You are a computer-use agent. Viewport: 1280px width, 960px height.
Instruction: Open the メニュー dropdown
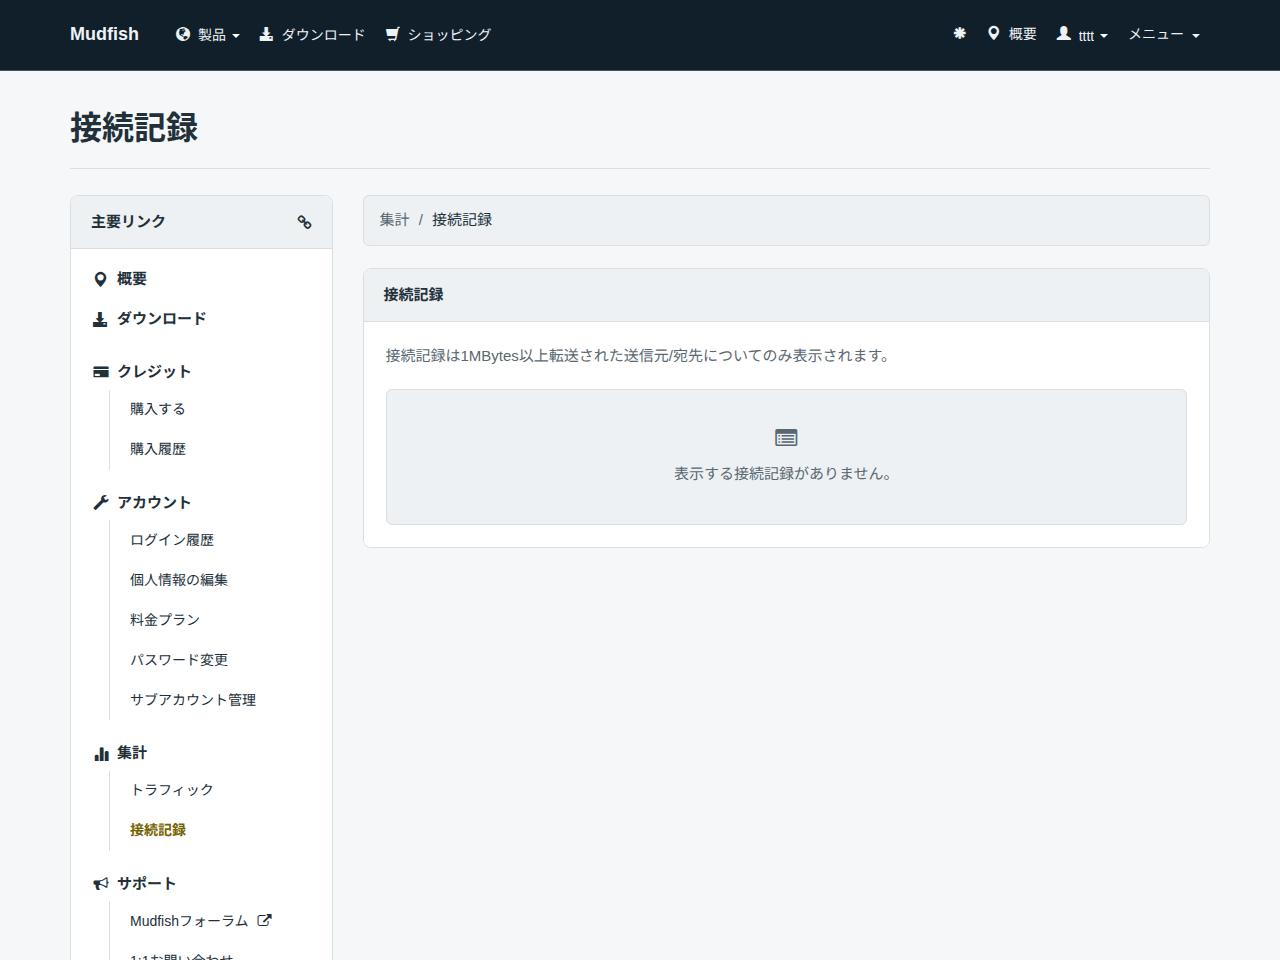pyautogui.click(x=1164, y=35)
